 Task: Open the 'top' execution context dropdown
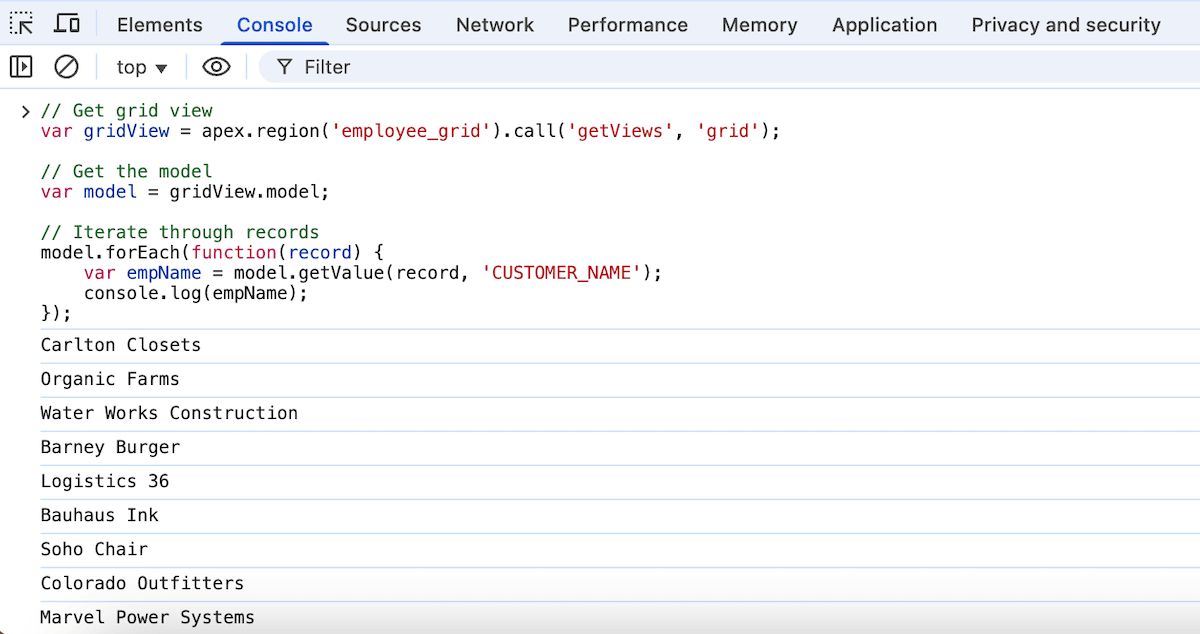pos(140,66)
